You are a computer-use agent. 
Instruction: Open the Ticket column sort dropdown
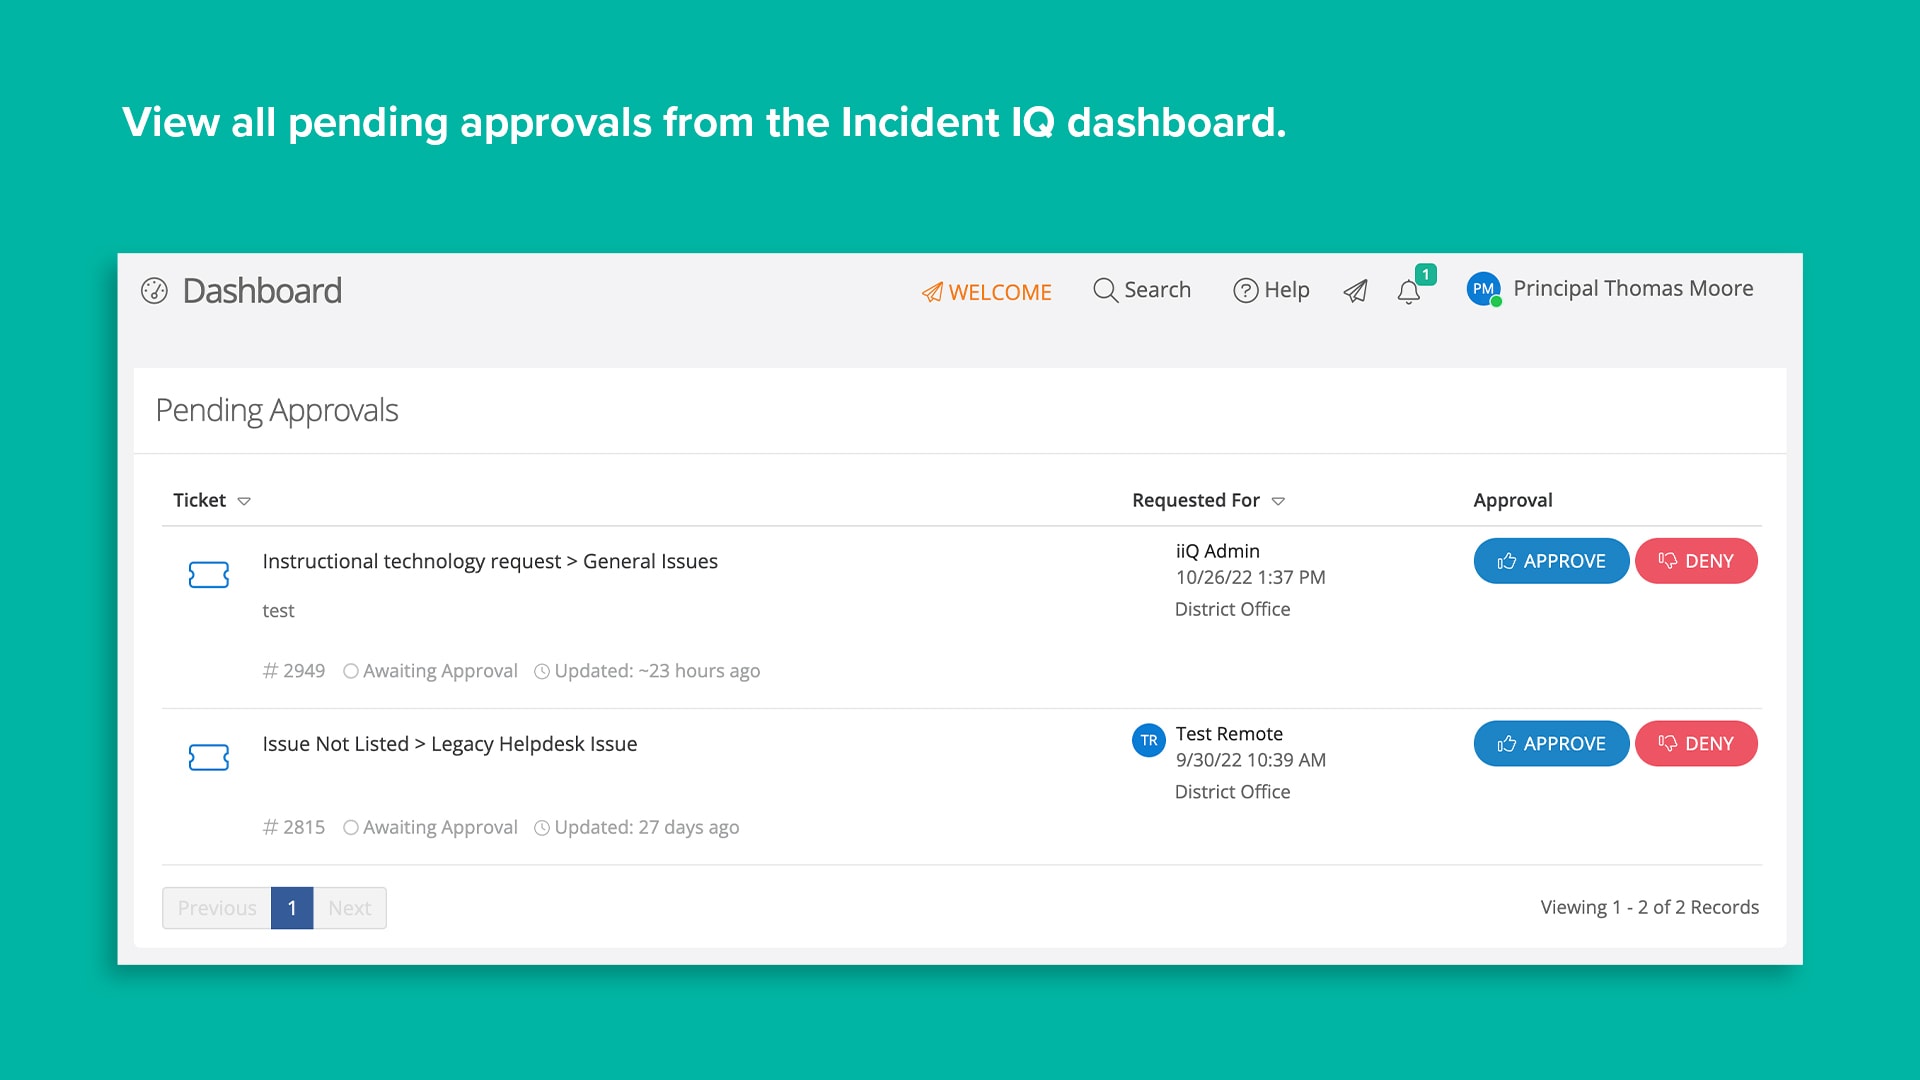[x=245, y=501]
